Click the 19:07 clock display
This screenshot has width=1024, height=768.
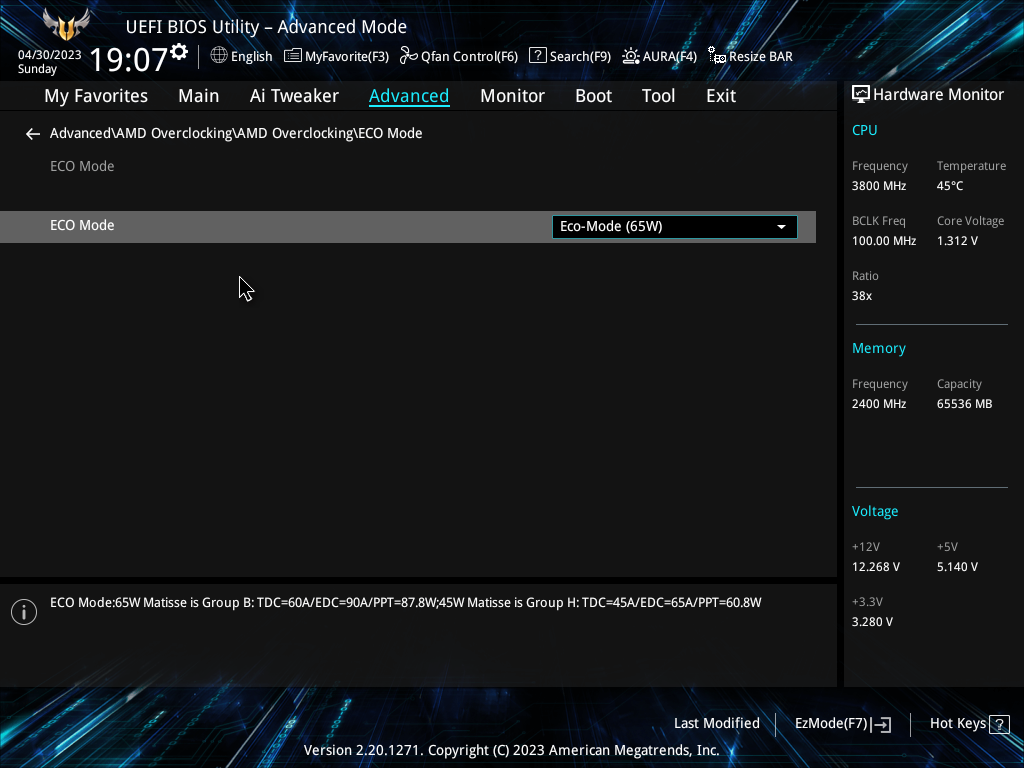pos(129,59)
